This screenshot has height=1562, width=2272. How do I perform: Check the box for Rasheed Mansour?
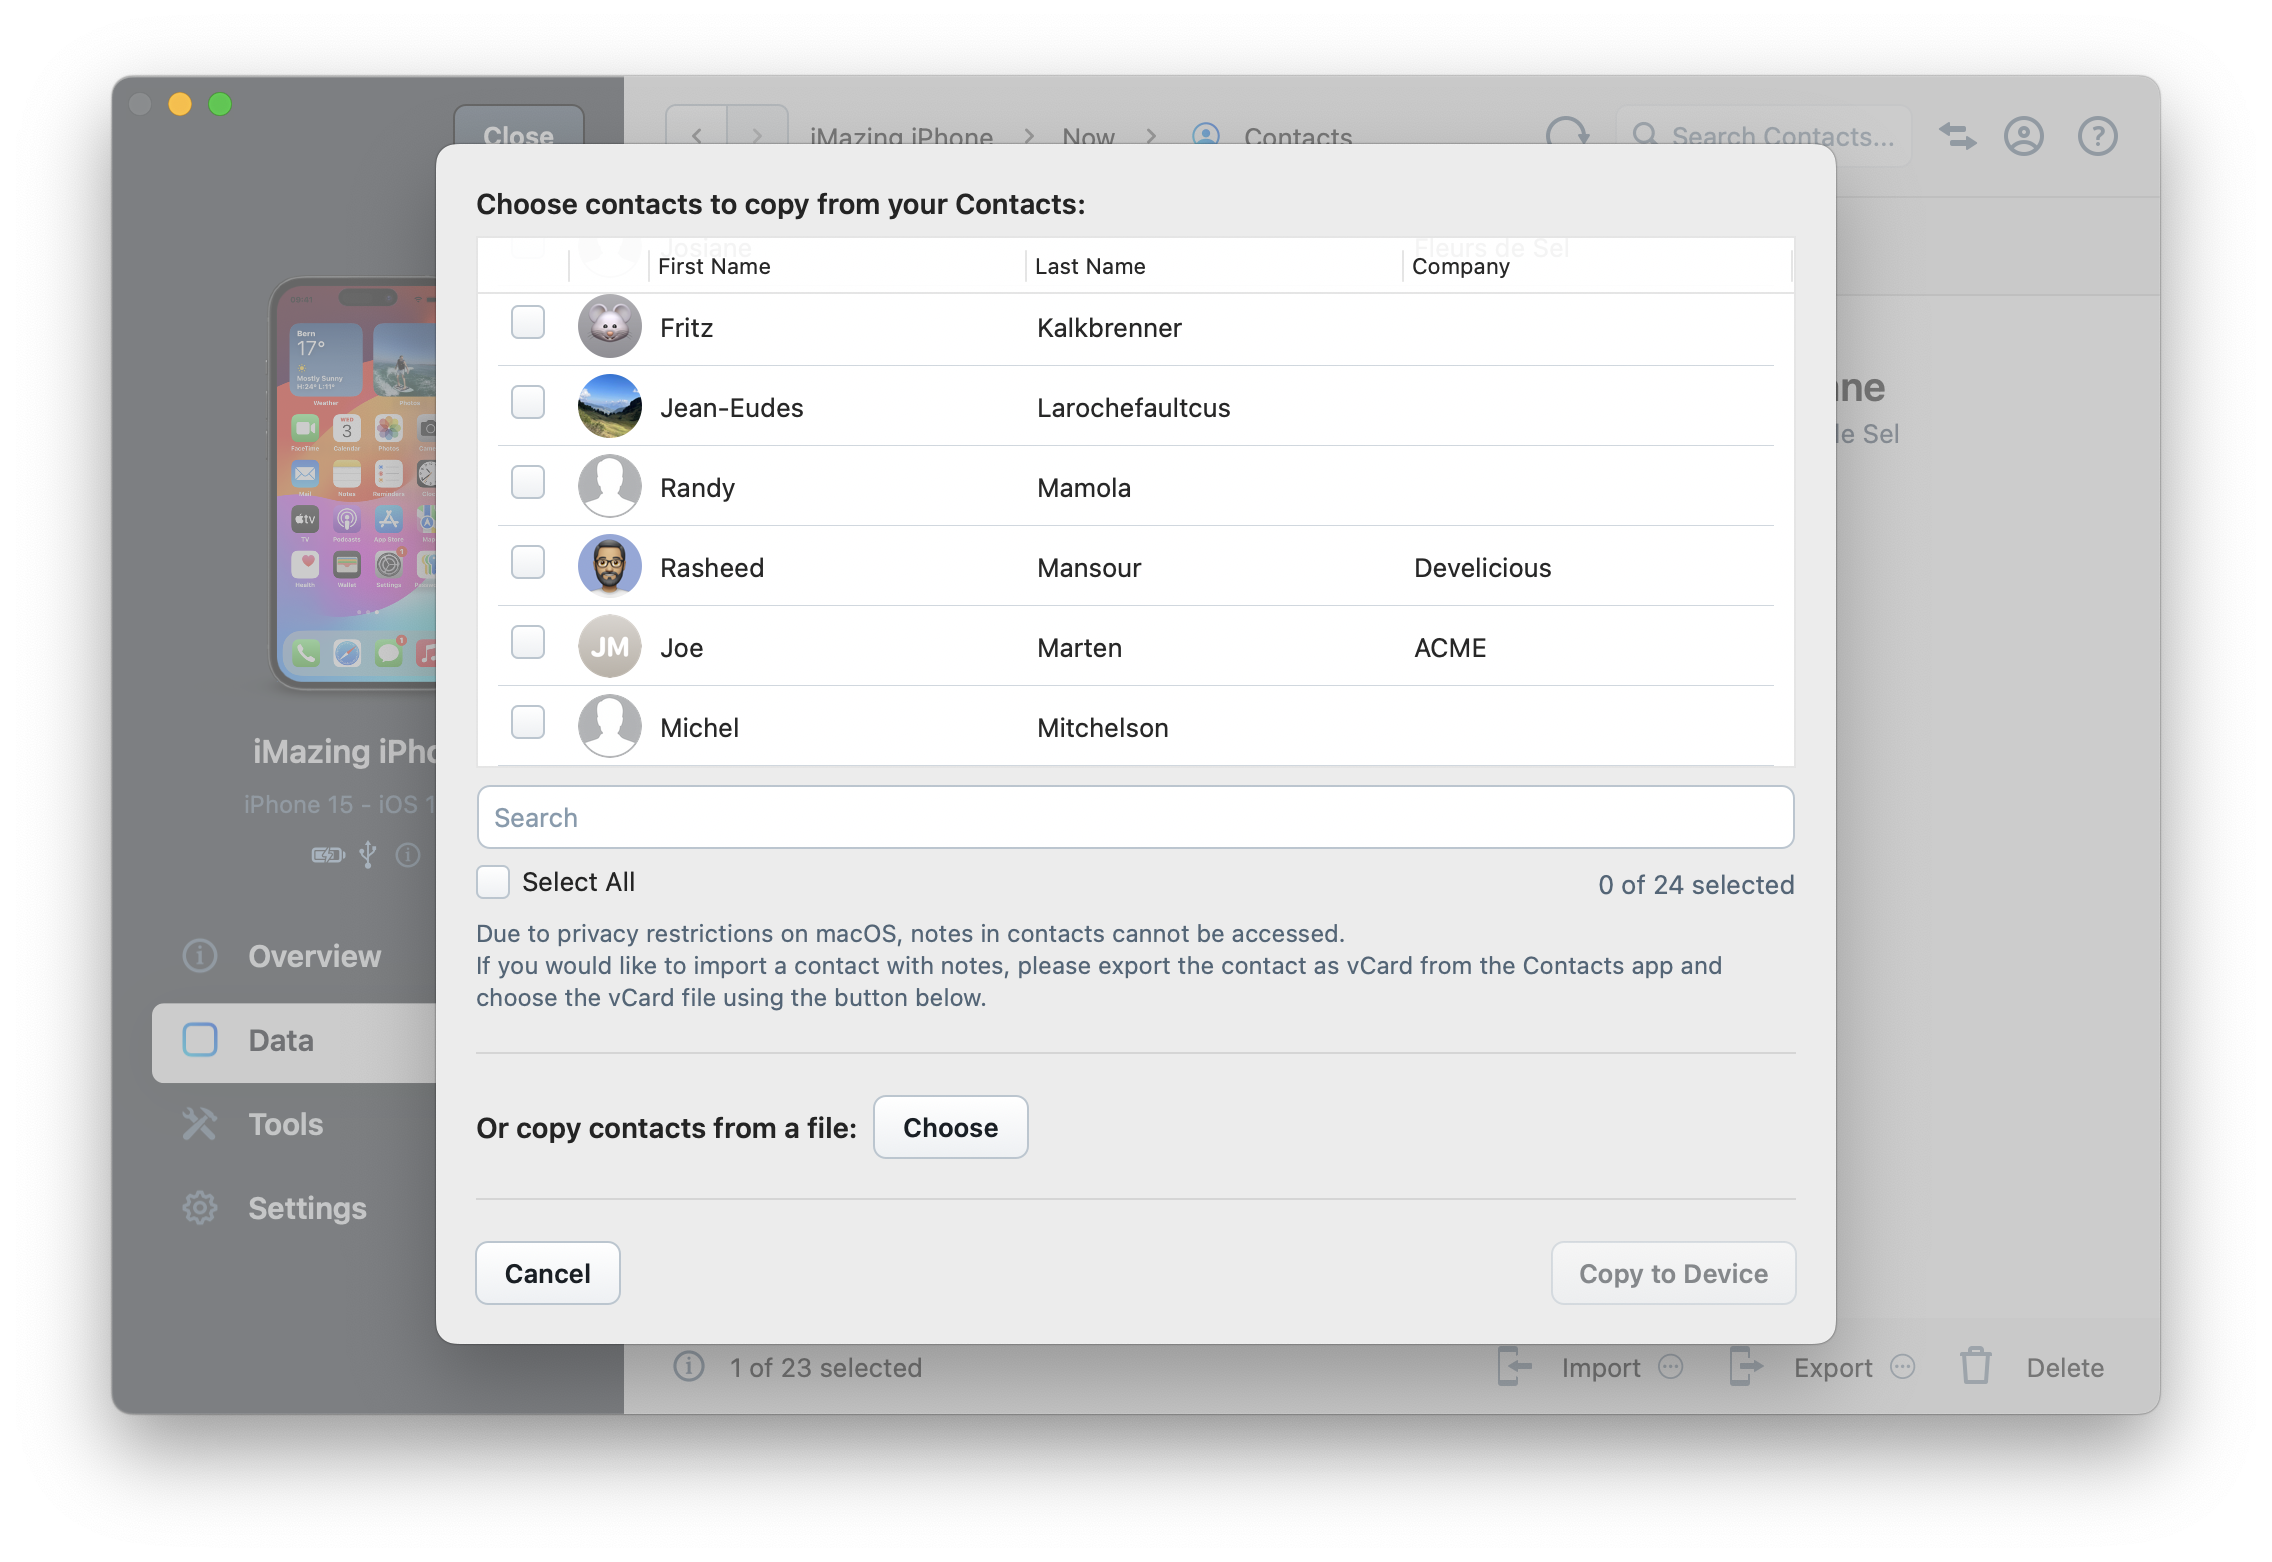528,563
